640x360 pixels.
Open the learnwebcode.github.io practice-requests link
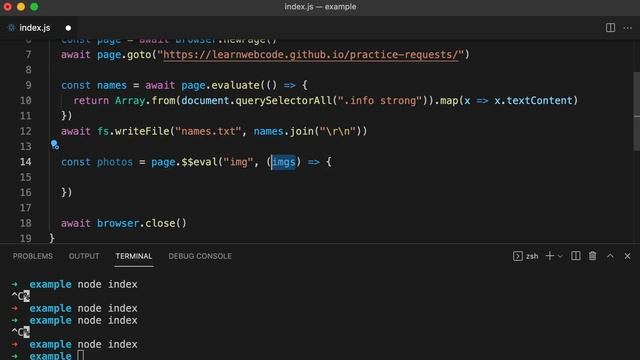311,55
